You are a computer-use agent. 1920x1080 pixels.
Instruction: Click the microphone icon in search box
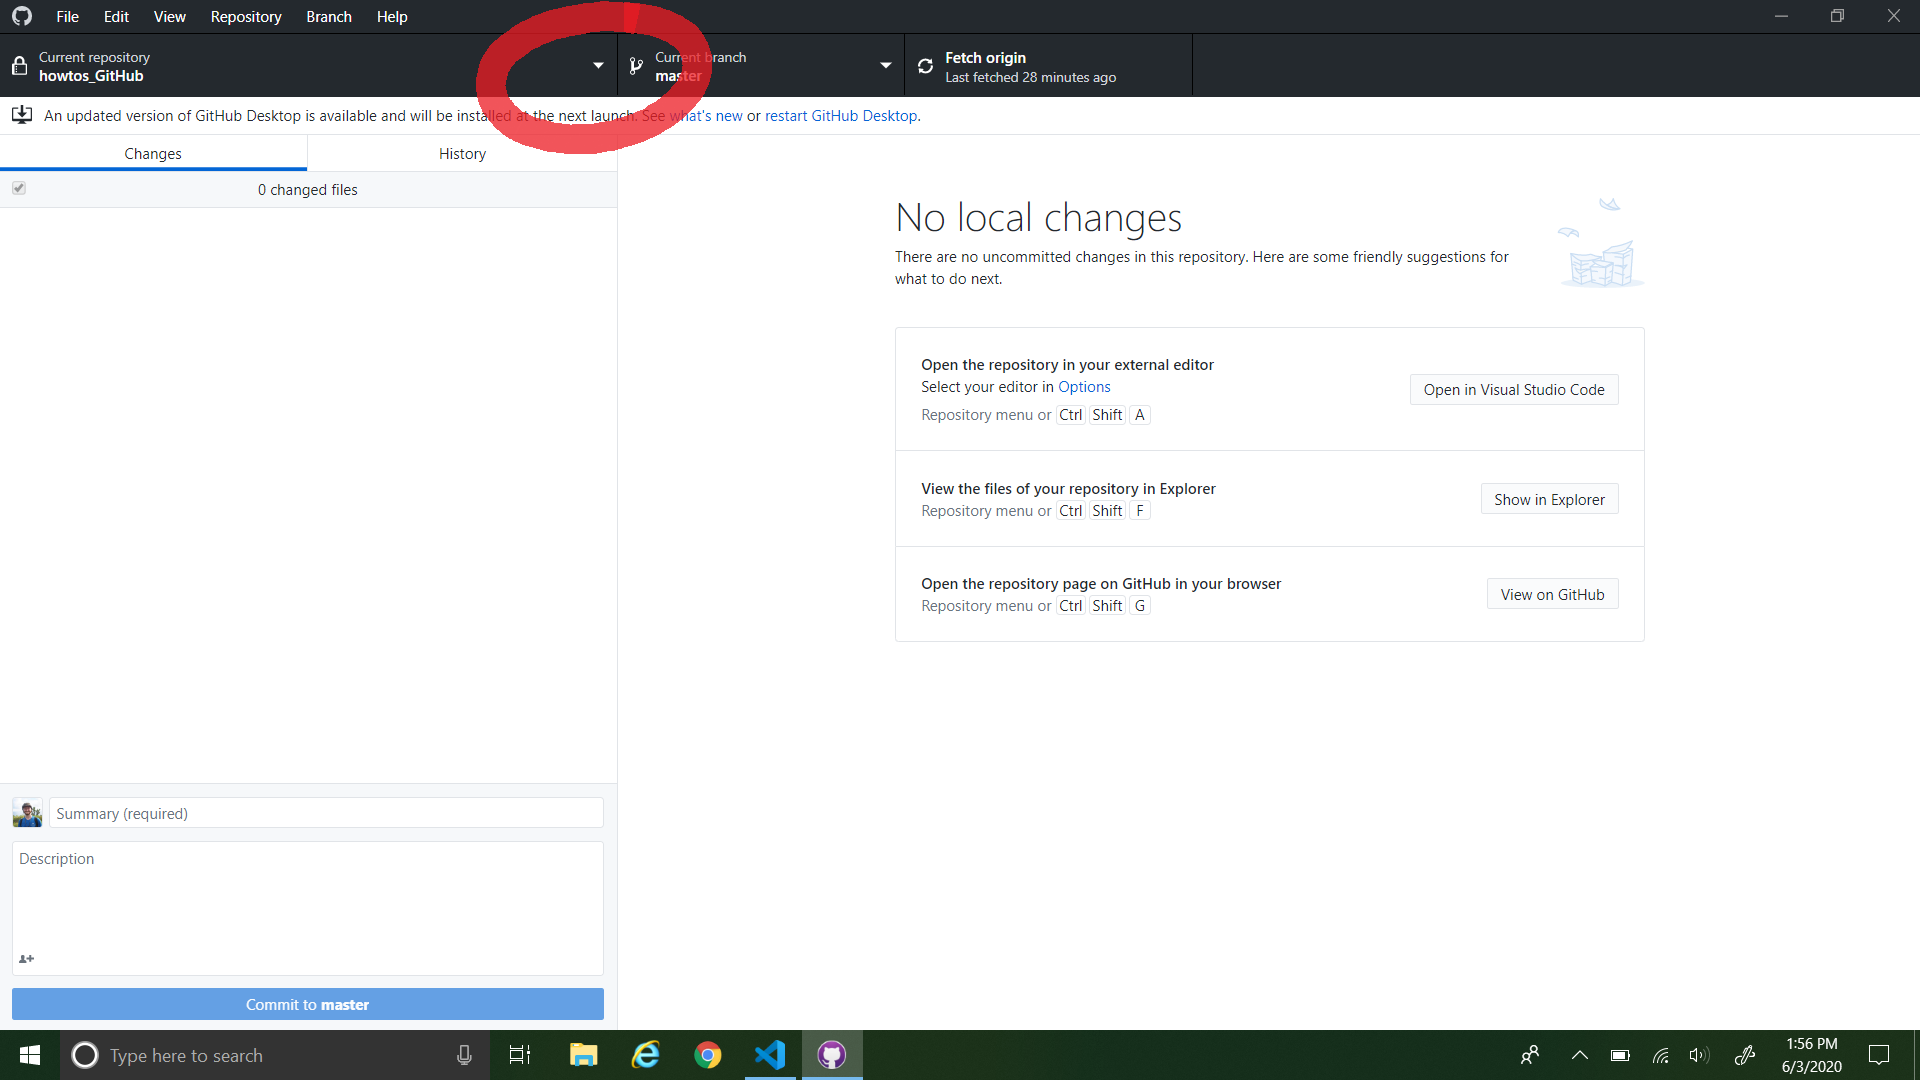(x=464, y=1055)
